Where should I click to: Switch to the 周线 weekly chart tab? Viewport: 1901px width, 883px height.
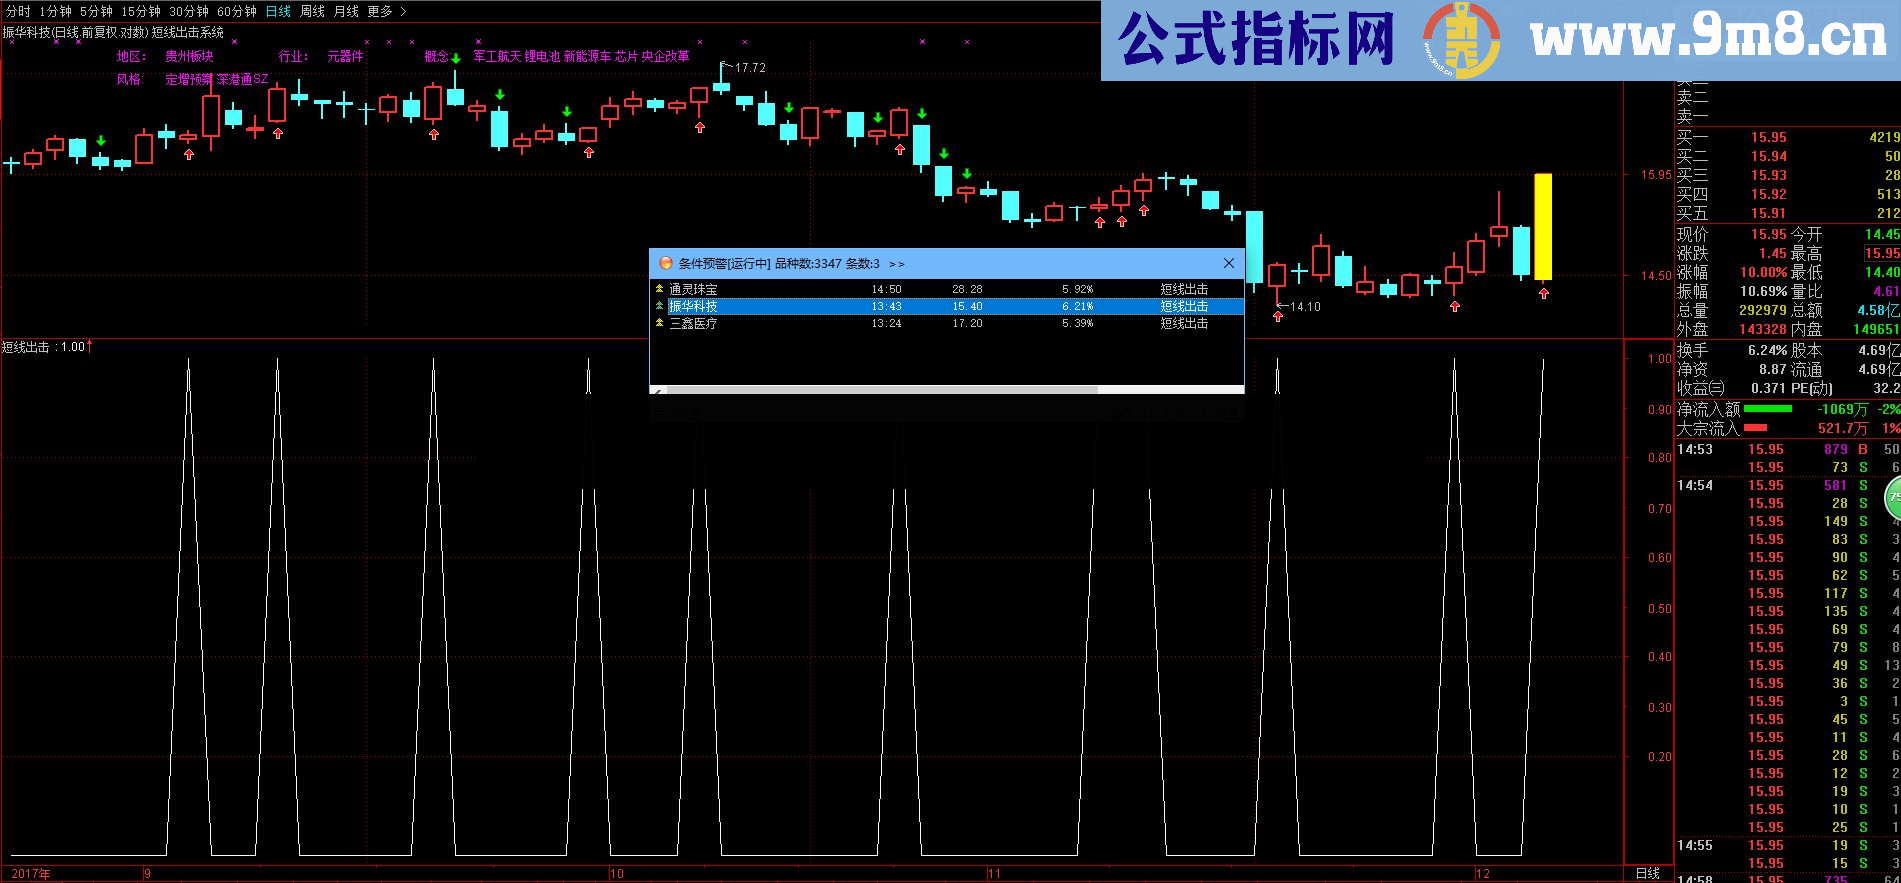pos(312,11)
